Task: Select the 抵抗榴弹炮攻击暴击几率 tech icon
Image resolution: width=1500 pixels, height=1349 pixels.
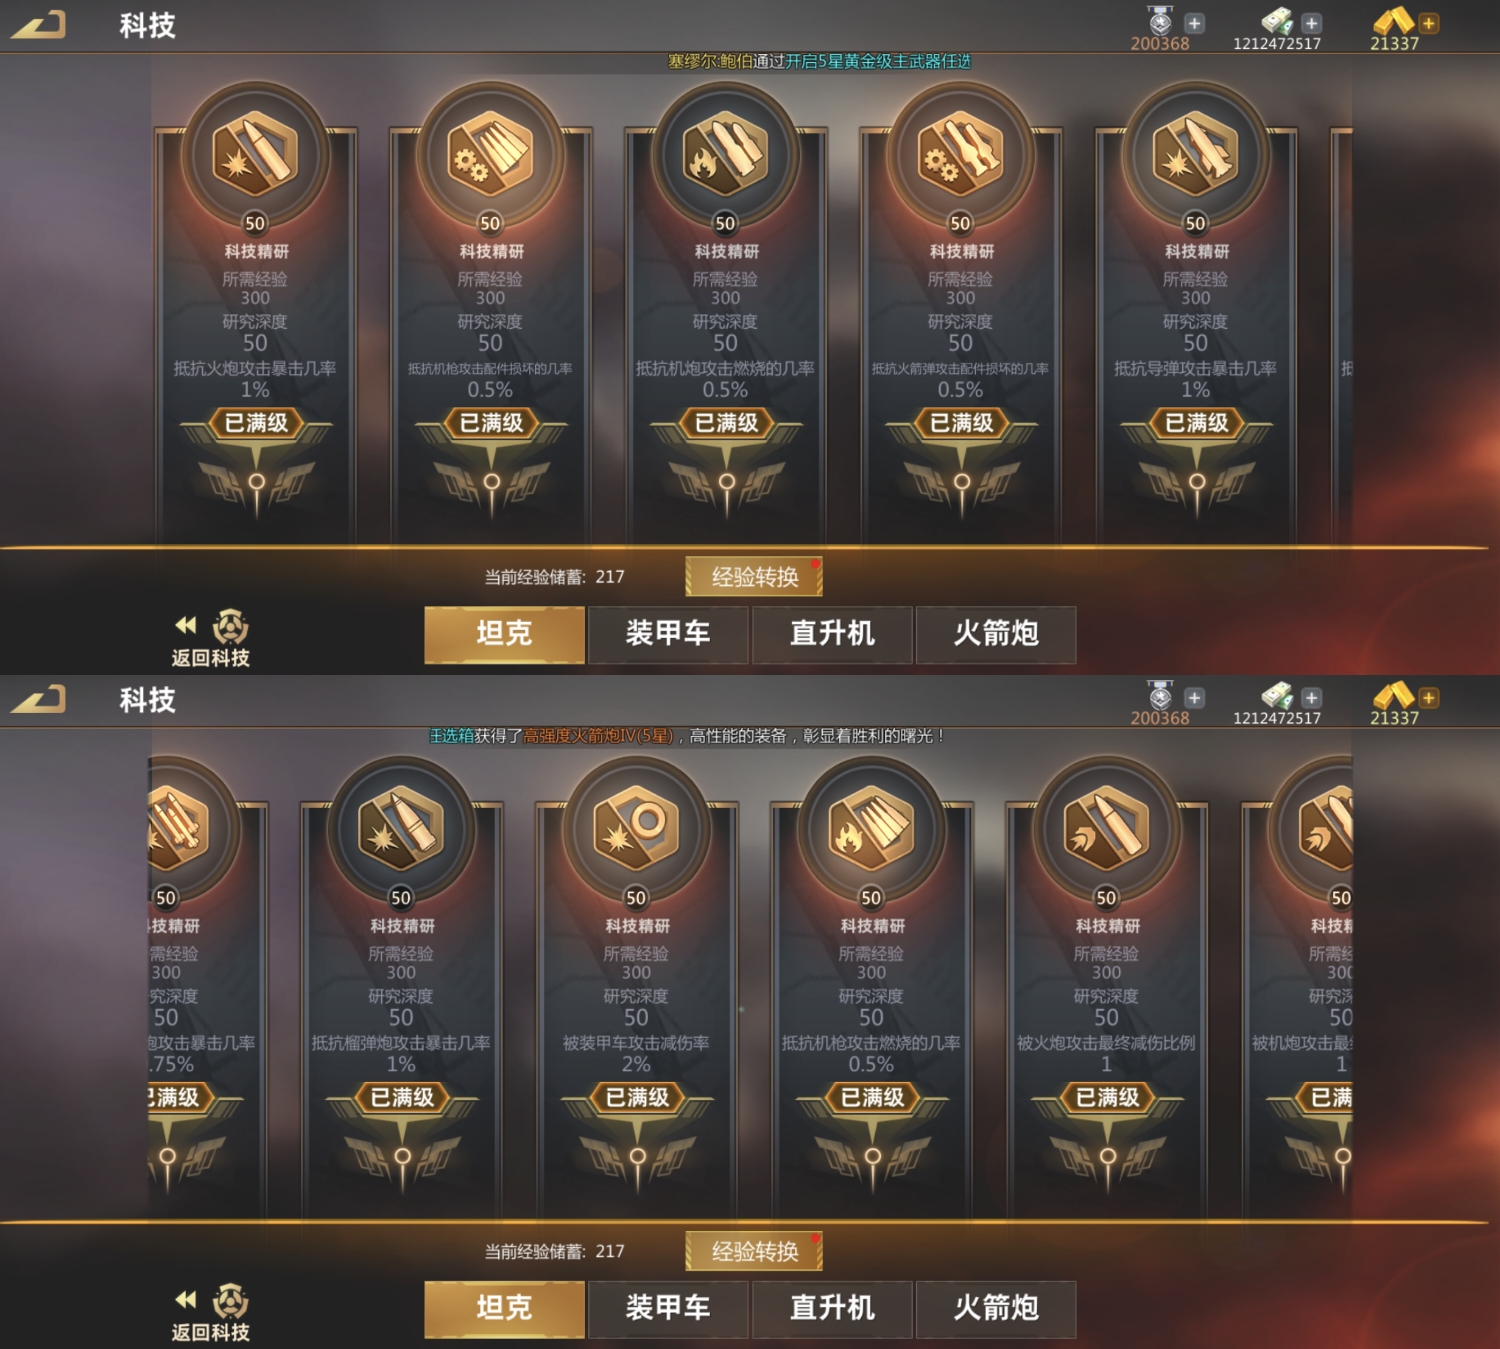Action: click(401, 829)
